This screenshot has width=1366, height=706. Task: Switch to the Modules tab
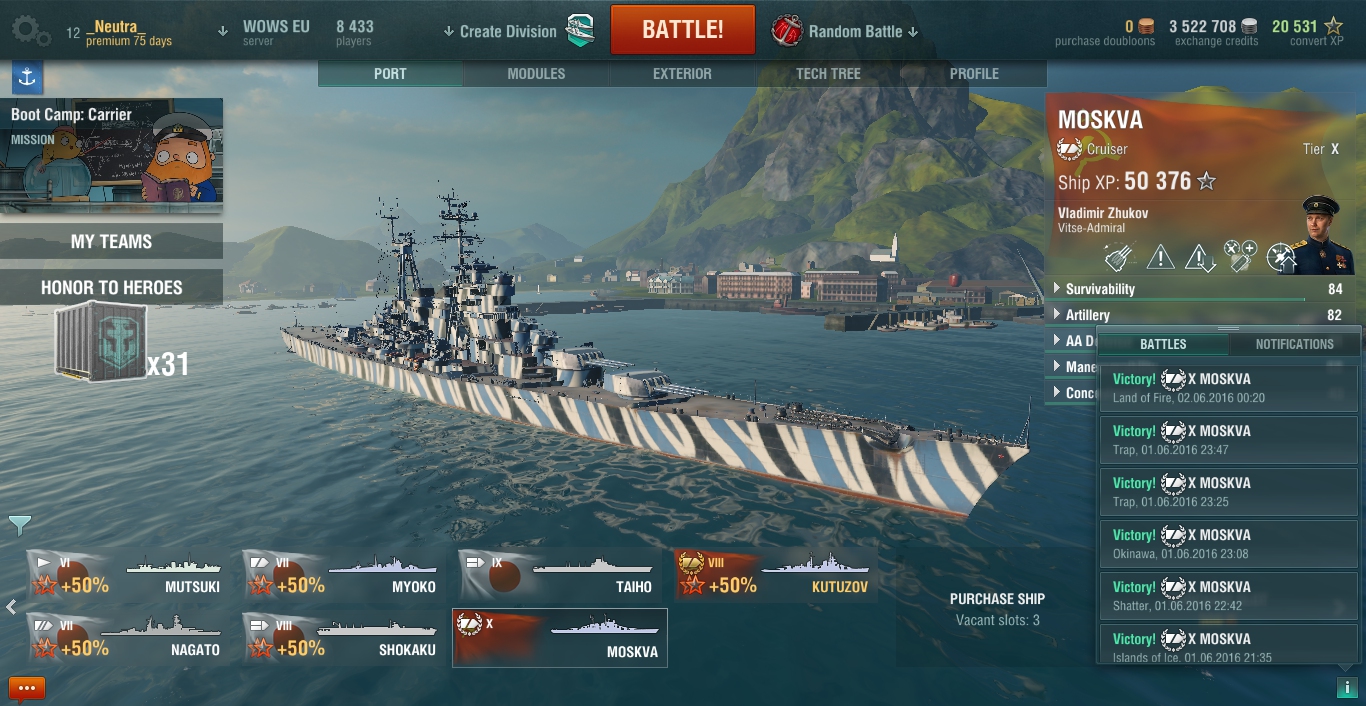click(536, 74)
